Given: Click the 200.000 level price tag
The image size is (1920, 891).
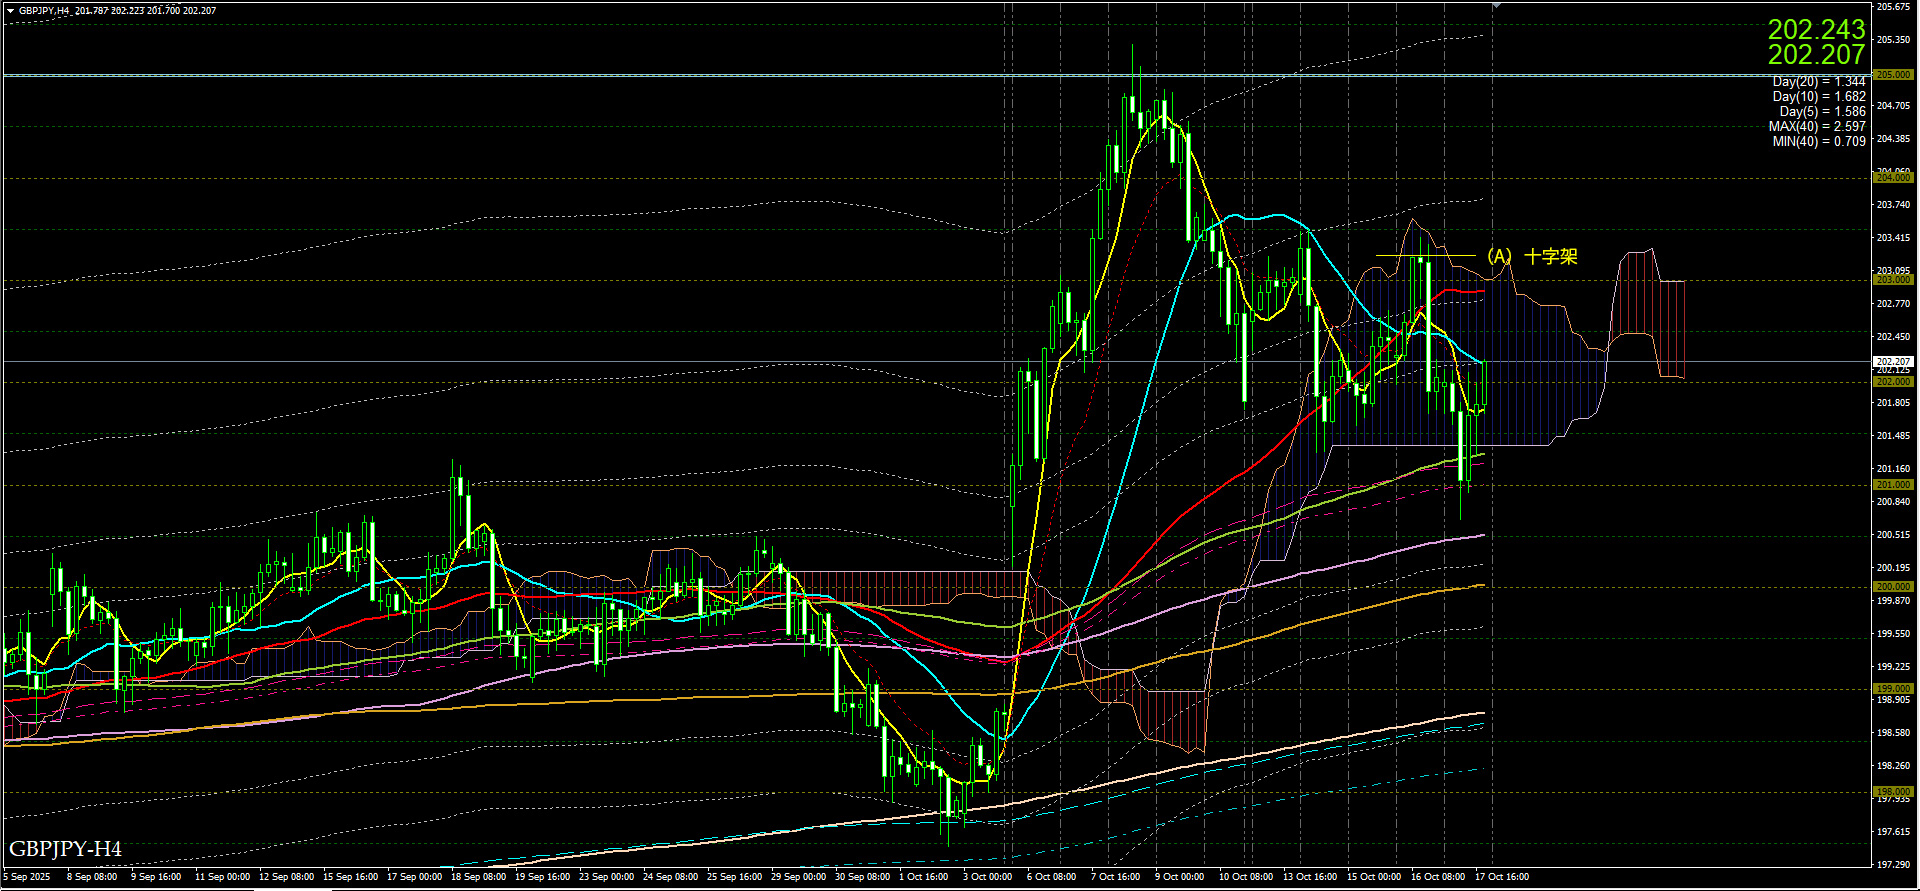Looking at the screenshot, I should (x=1892, y=587).
